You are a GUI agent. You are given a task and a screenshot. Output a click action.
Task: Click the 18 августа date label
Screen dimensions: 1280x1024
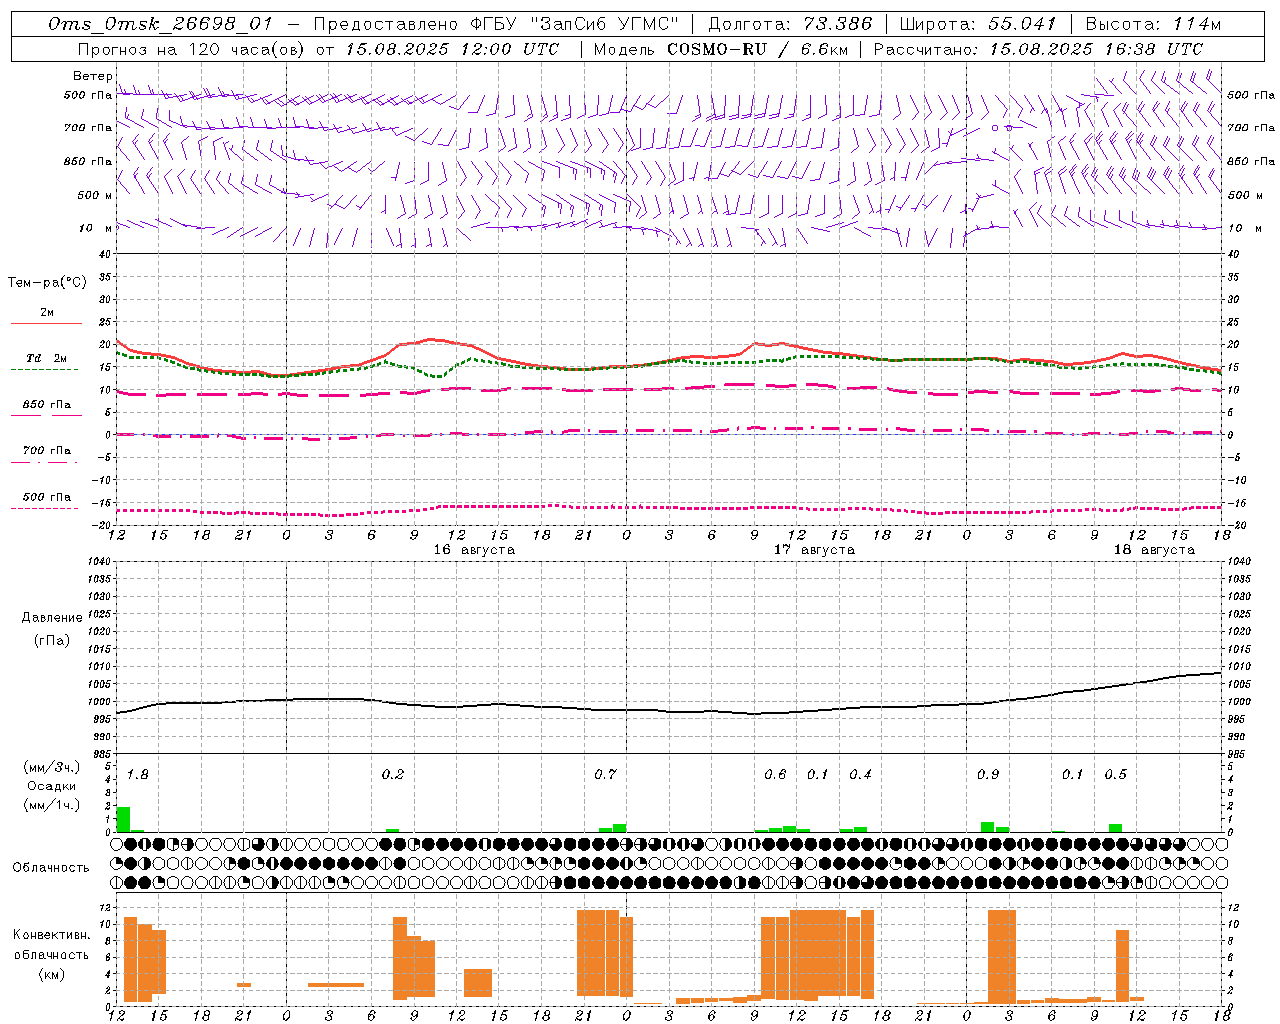1154,550
